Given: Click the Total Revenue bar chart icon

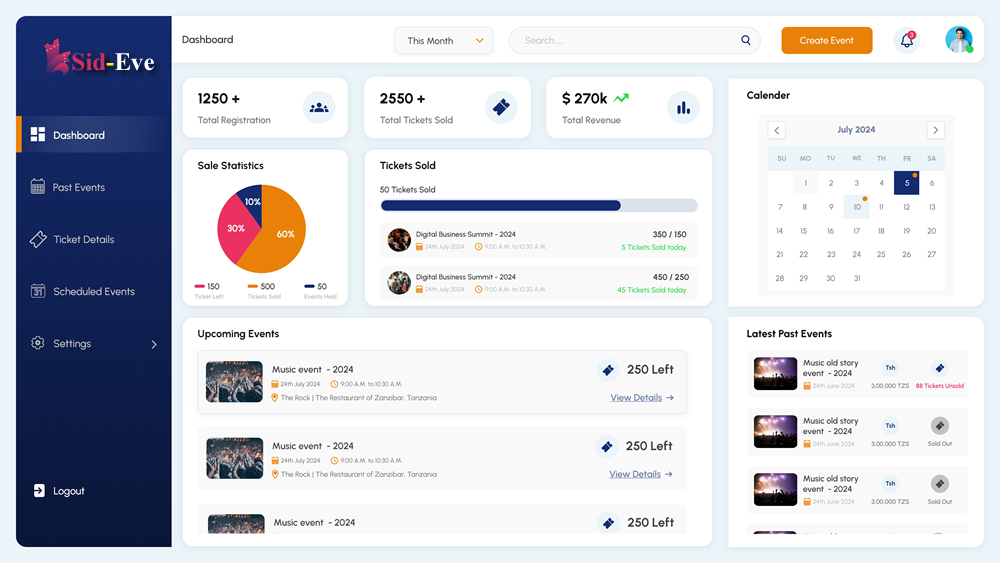Looking at the screenshot, I should (x=683, y=107).
